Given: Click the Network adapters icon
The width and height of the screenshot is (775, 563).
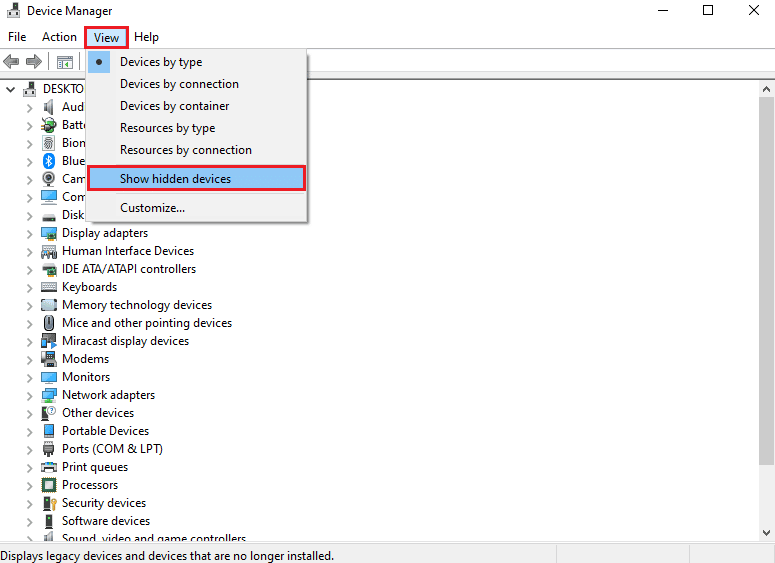Looking at the screenshot, I should click(49, 395).
